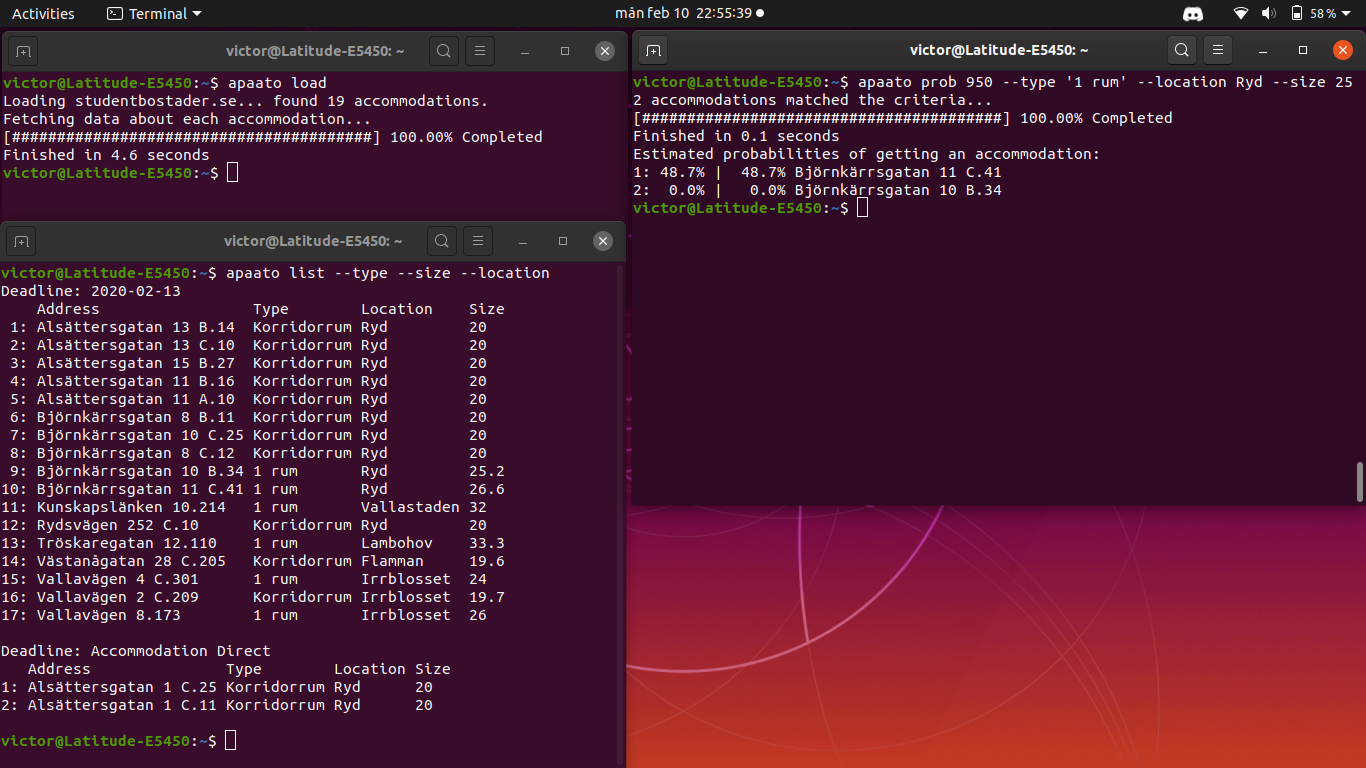
Task: Click '2 accommodations matched the criteria' line
Action: click(x=813, y=100)
